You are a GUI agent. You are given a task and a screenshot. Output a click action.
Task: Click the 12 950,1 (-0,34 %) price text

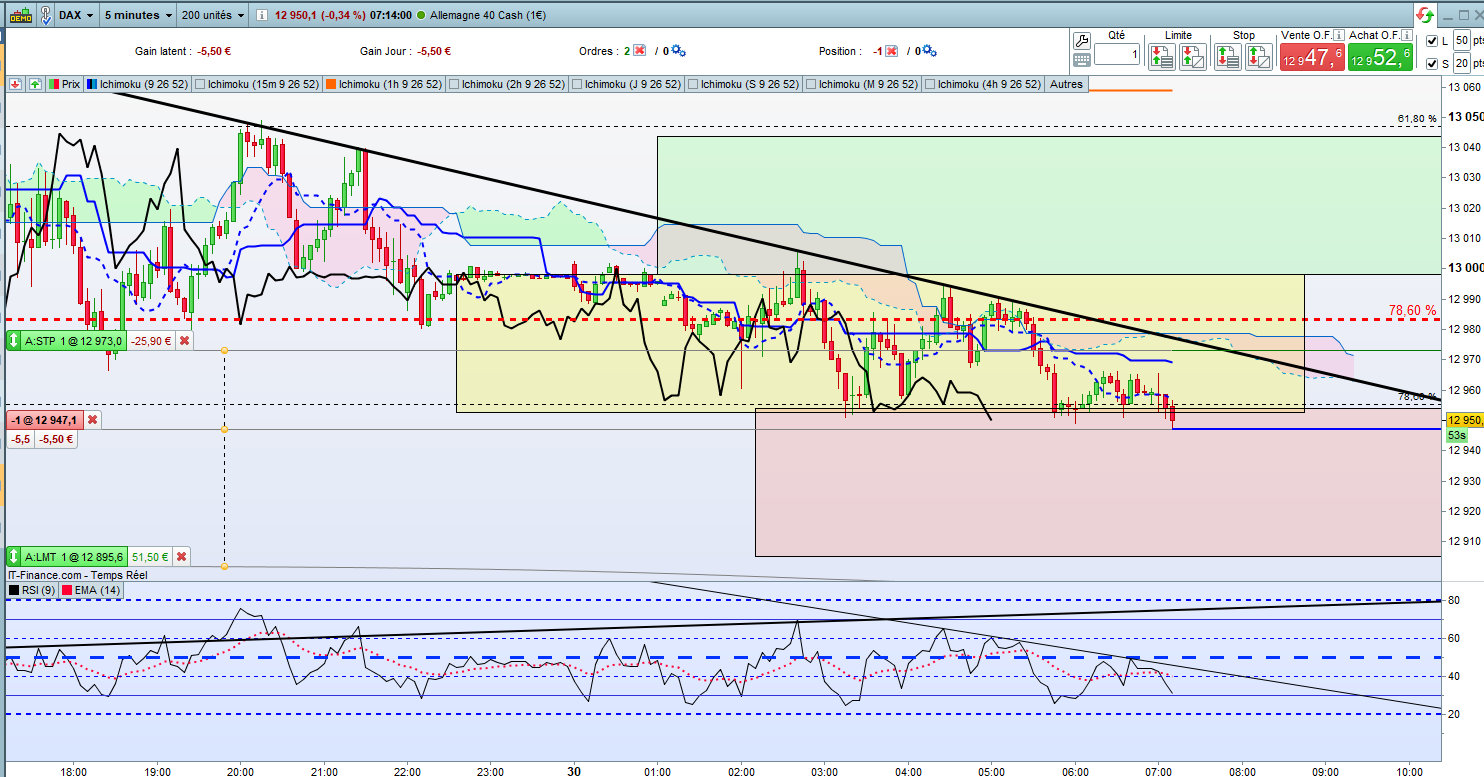(320, 16)
